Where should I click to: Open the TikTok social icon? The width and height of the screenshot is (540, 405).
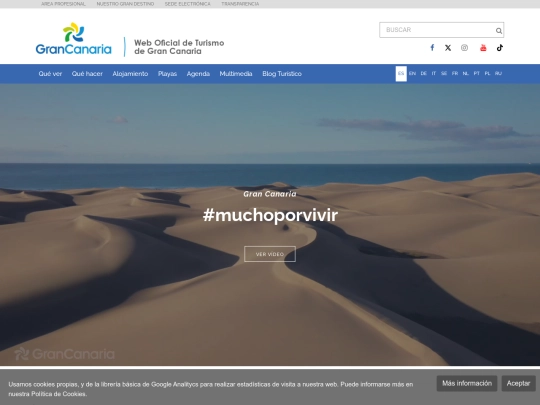point(500,48)
